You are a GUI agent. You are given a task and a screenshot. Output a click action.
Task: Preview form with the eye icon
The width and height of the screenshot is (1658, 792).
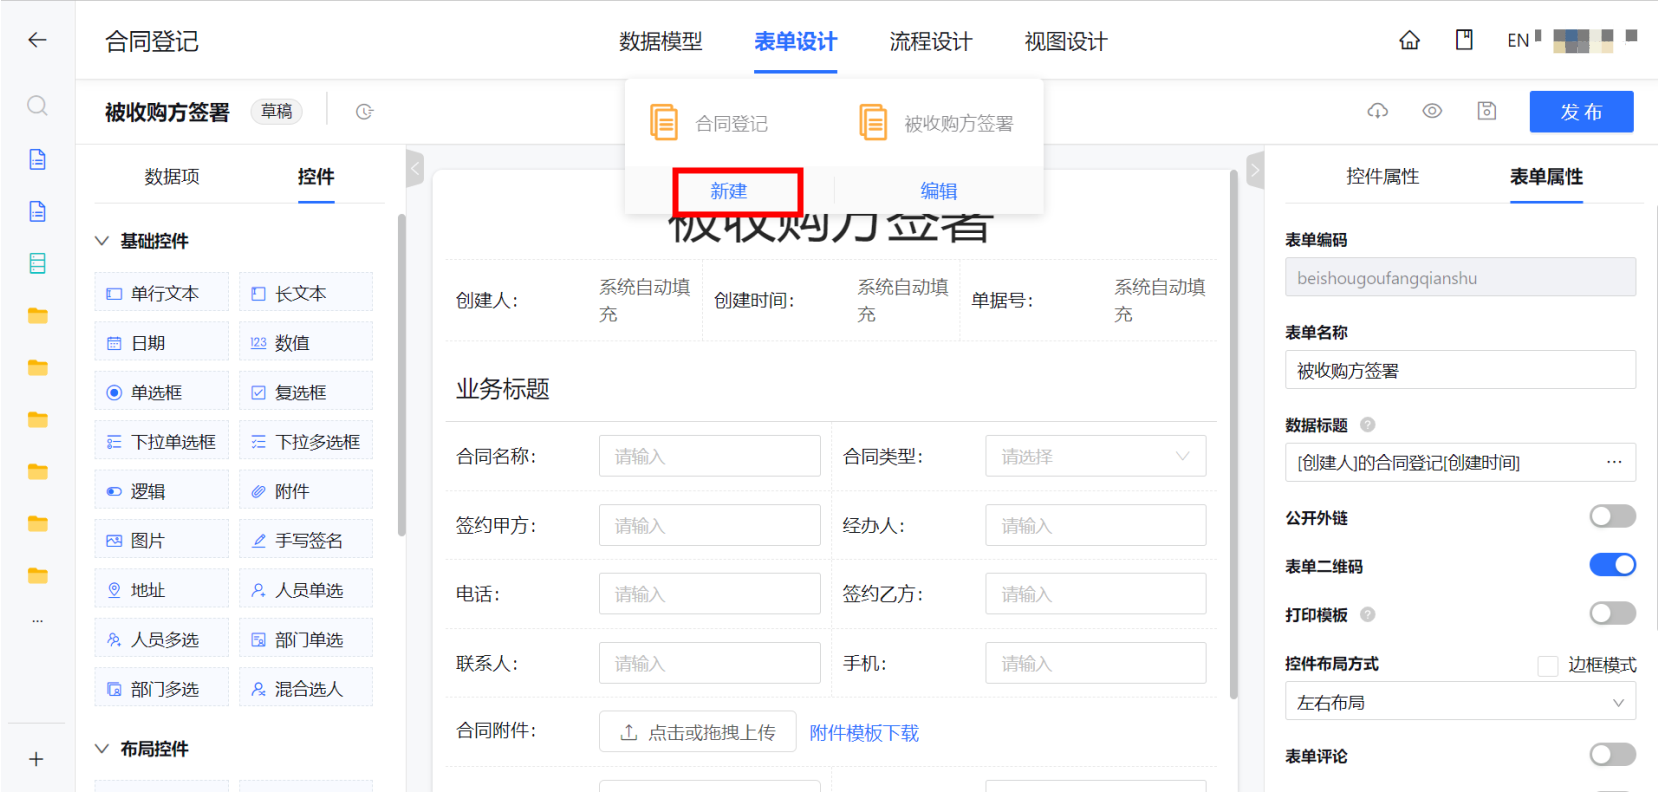1432,111
